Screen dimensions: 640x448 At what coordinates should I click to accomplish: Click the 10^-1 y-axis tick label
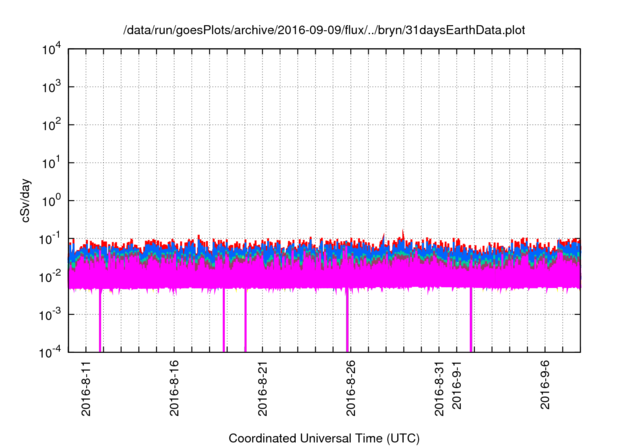50,239
